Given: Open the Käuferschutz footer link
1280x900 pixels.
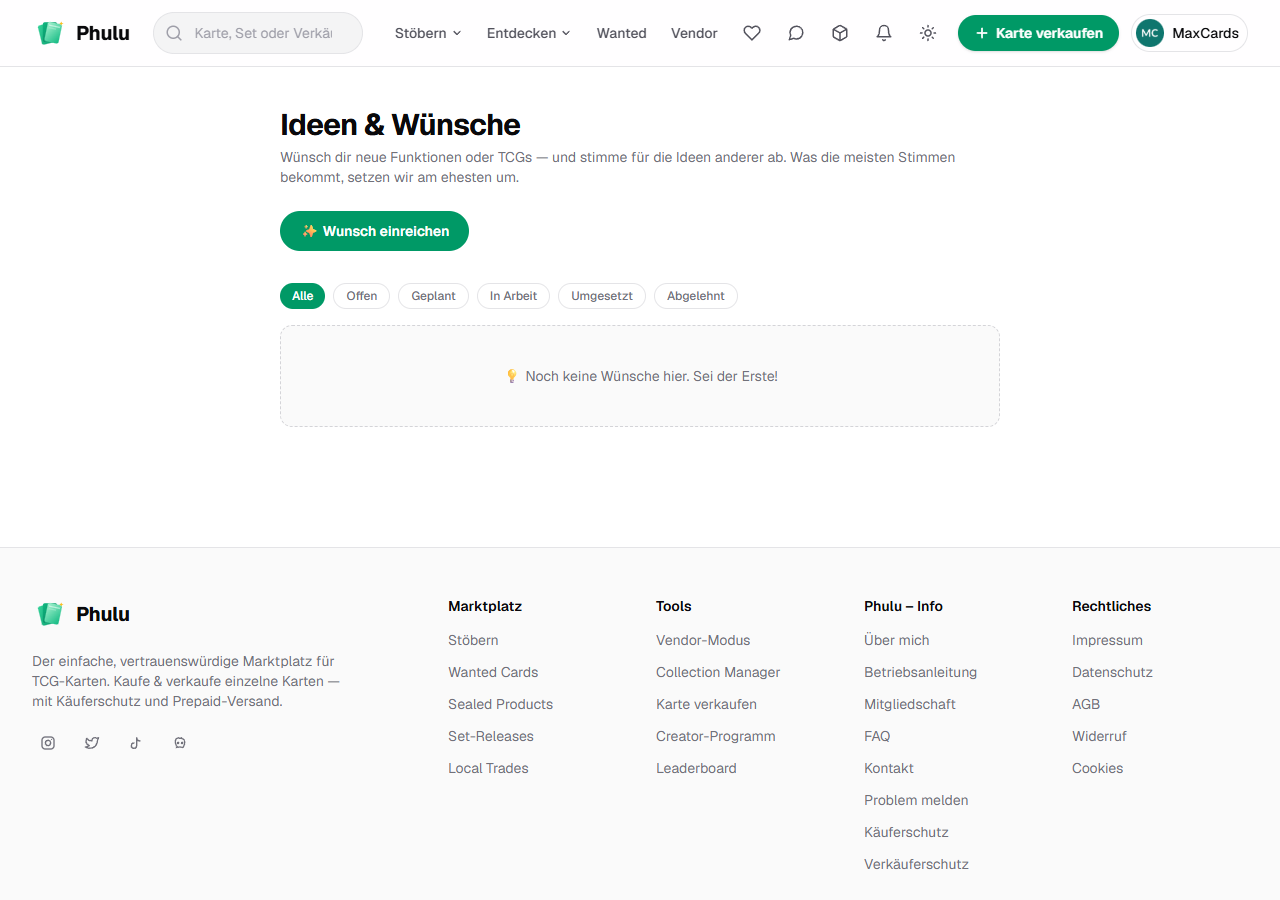Looking at the screenshot, I should point(906,832).
